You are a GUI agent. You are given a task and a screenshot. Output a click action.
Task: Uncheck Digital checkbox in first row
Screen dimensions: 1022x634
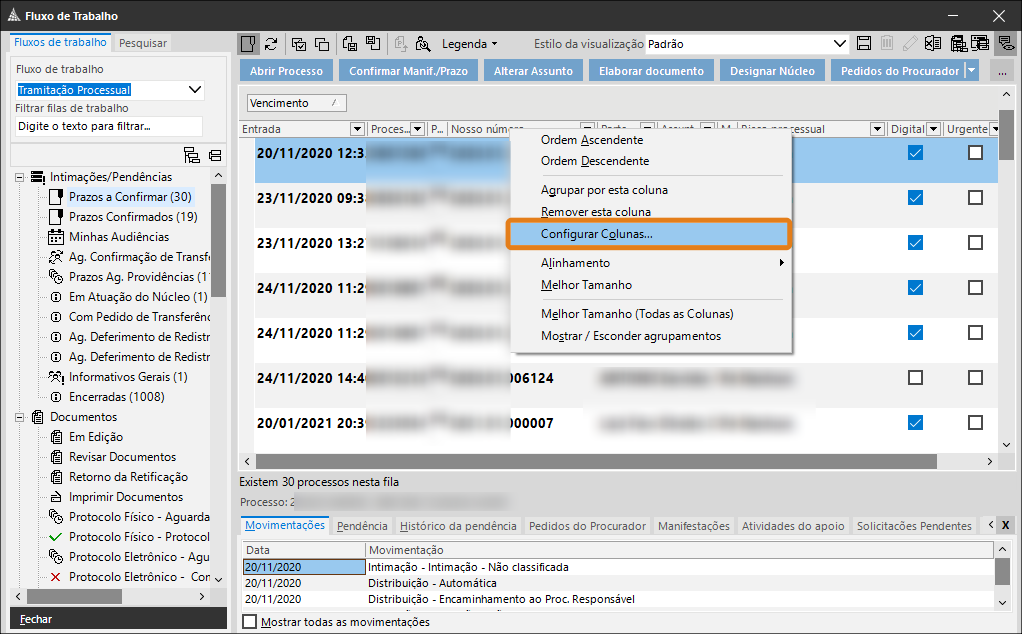(x=915, y=153)
